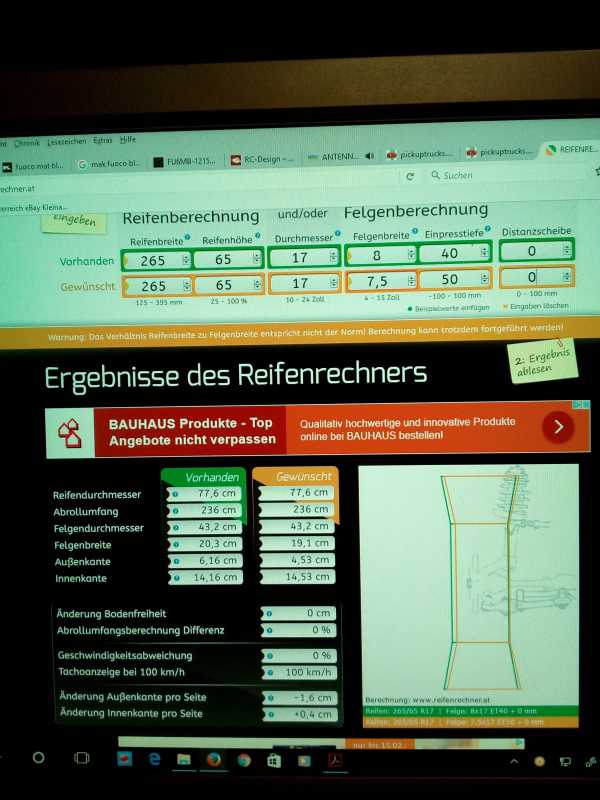Show info for Durchmesser

[337, 234]
